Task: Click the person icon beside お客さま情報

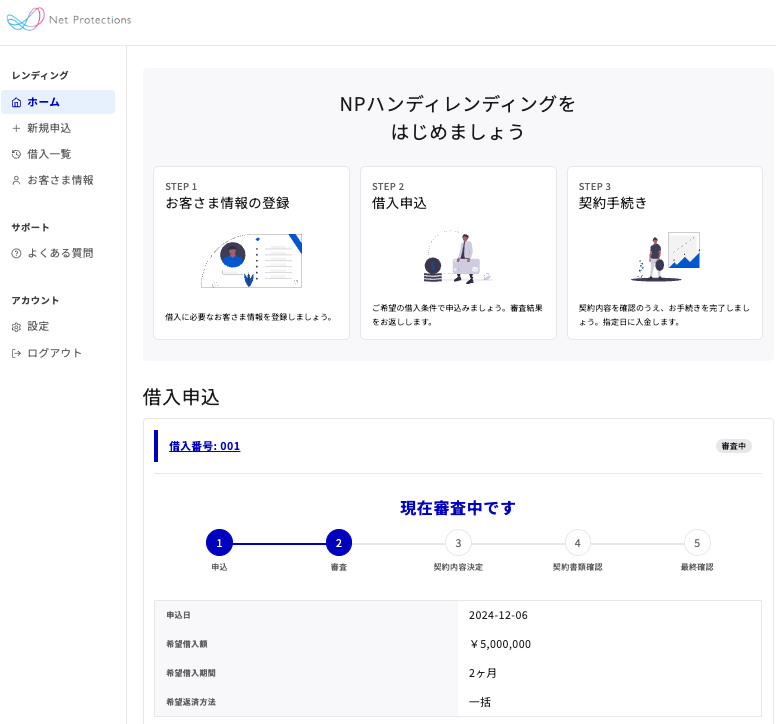Action: tap(16, 180)
